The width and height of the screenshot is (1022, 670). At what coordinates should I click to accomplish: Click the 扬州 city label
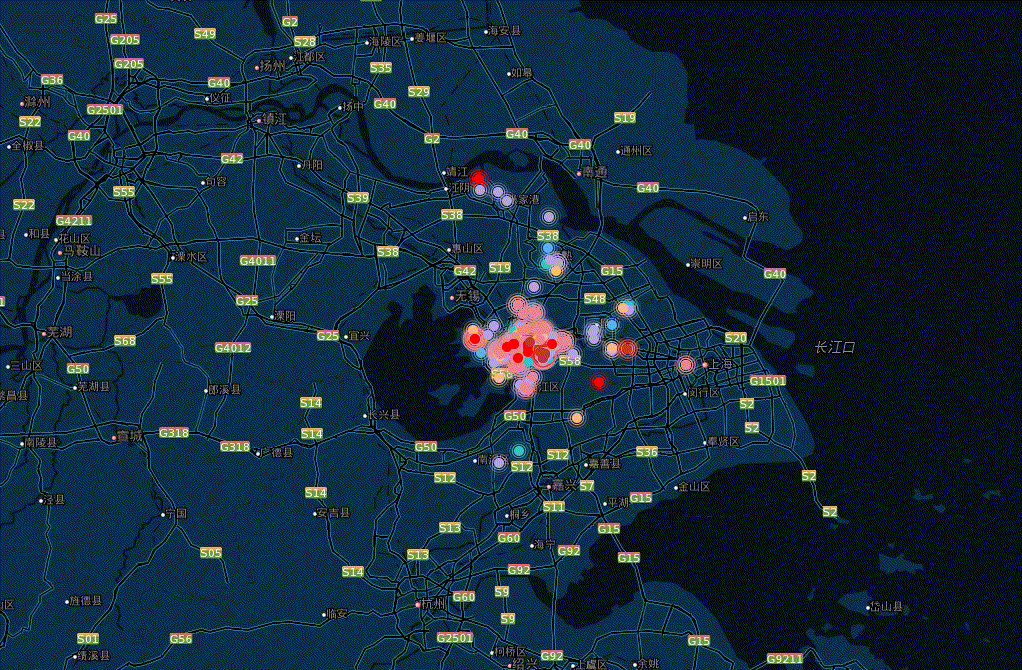point(272,66)
